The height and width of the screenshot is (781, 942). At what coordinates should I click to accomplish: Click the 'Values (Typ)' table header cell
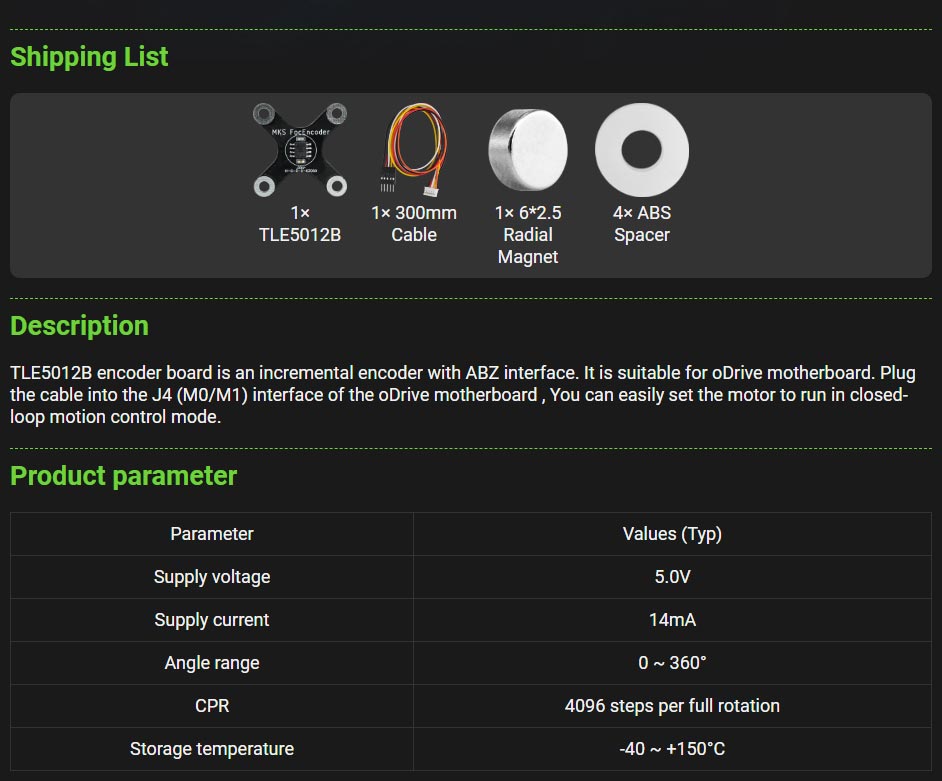tap(672, 534)
